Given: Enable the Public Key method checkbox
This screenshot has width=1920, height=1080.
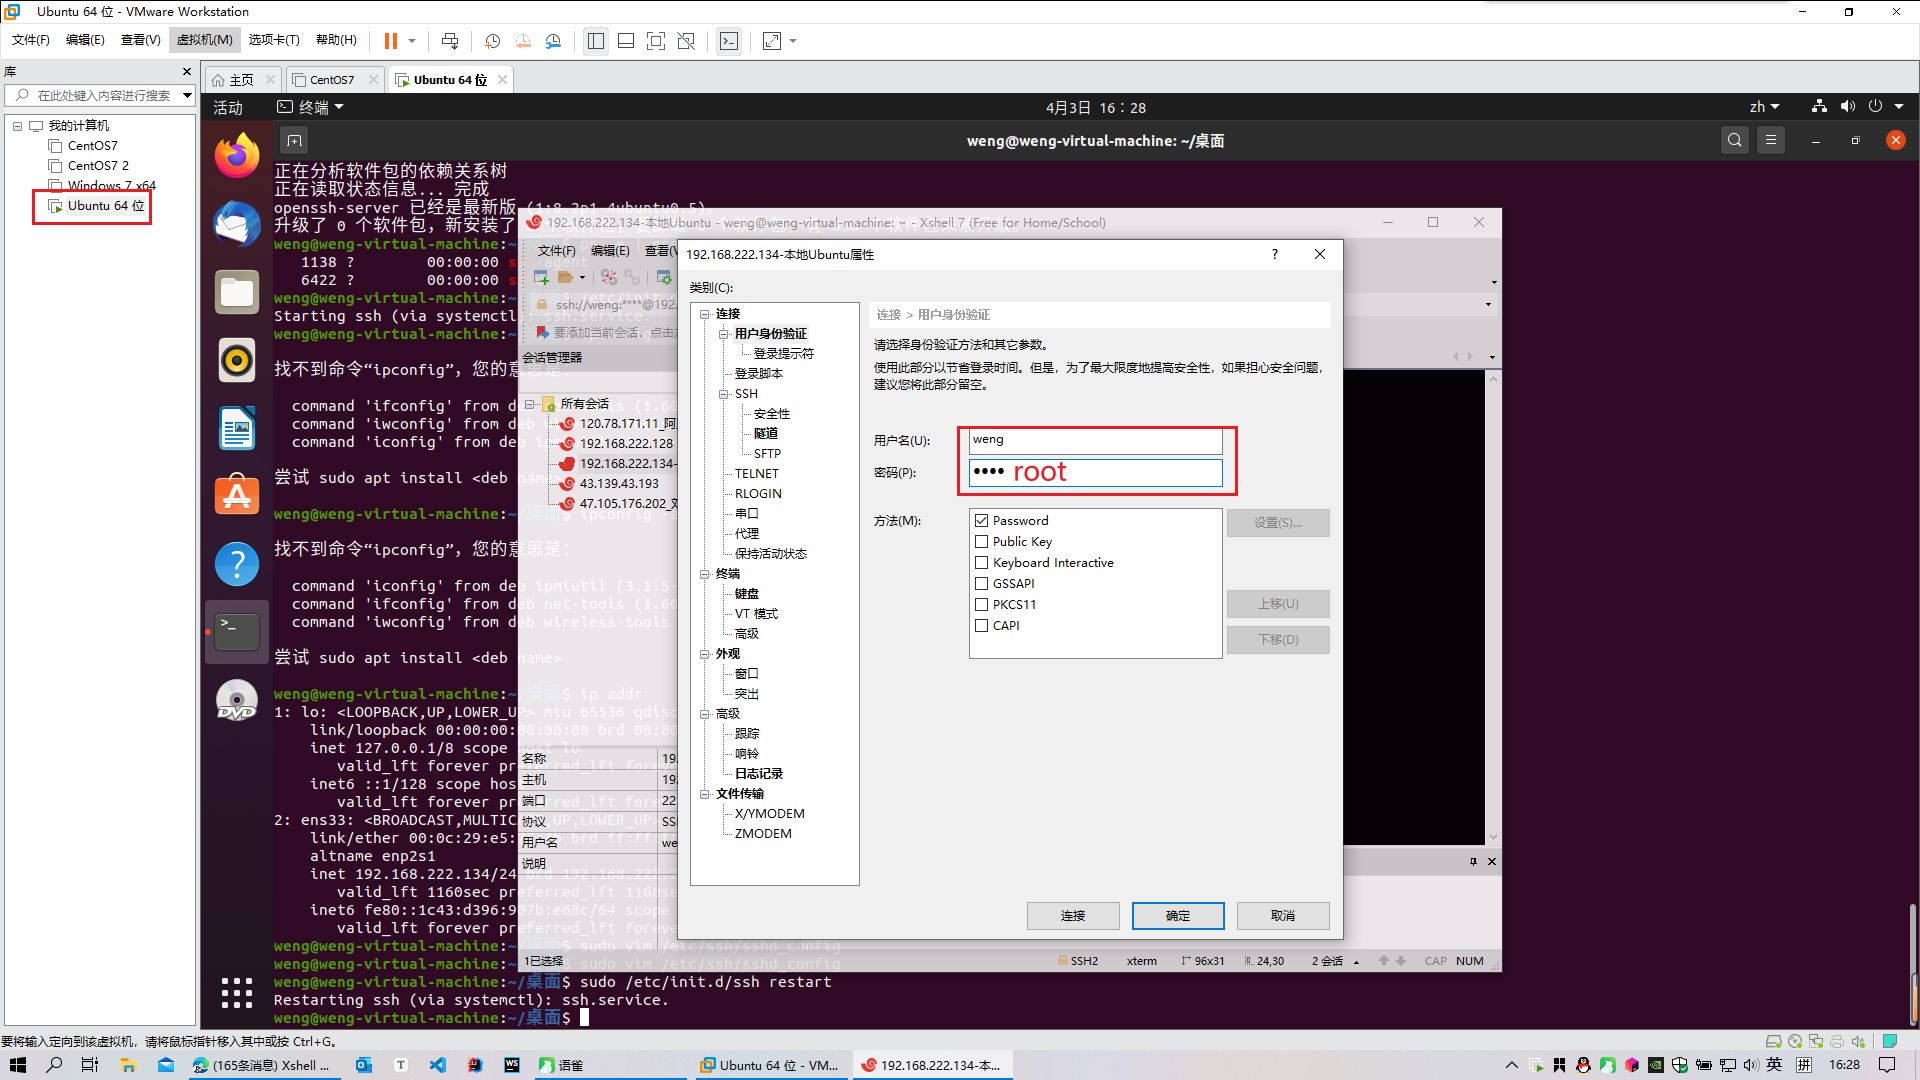Looking at the screenshot, I should pos(981,541).
